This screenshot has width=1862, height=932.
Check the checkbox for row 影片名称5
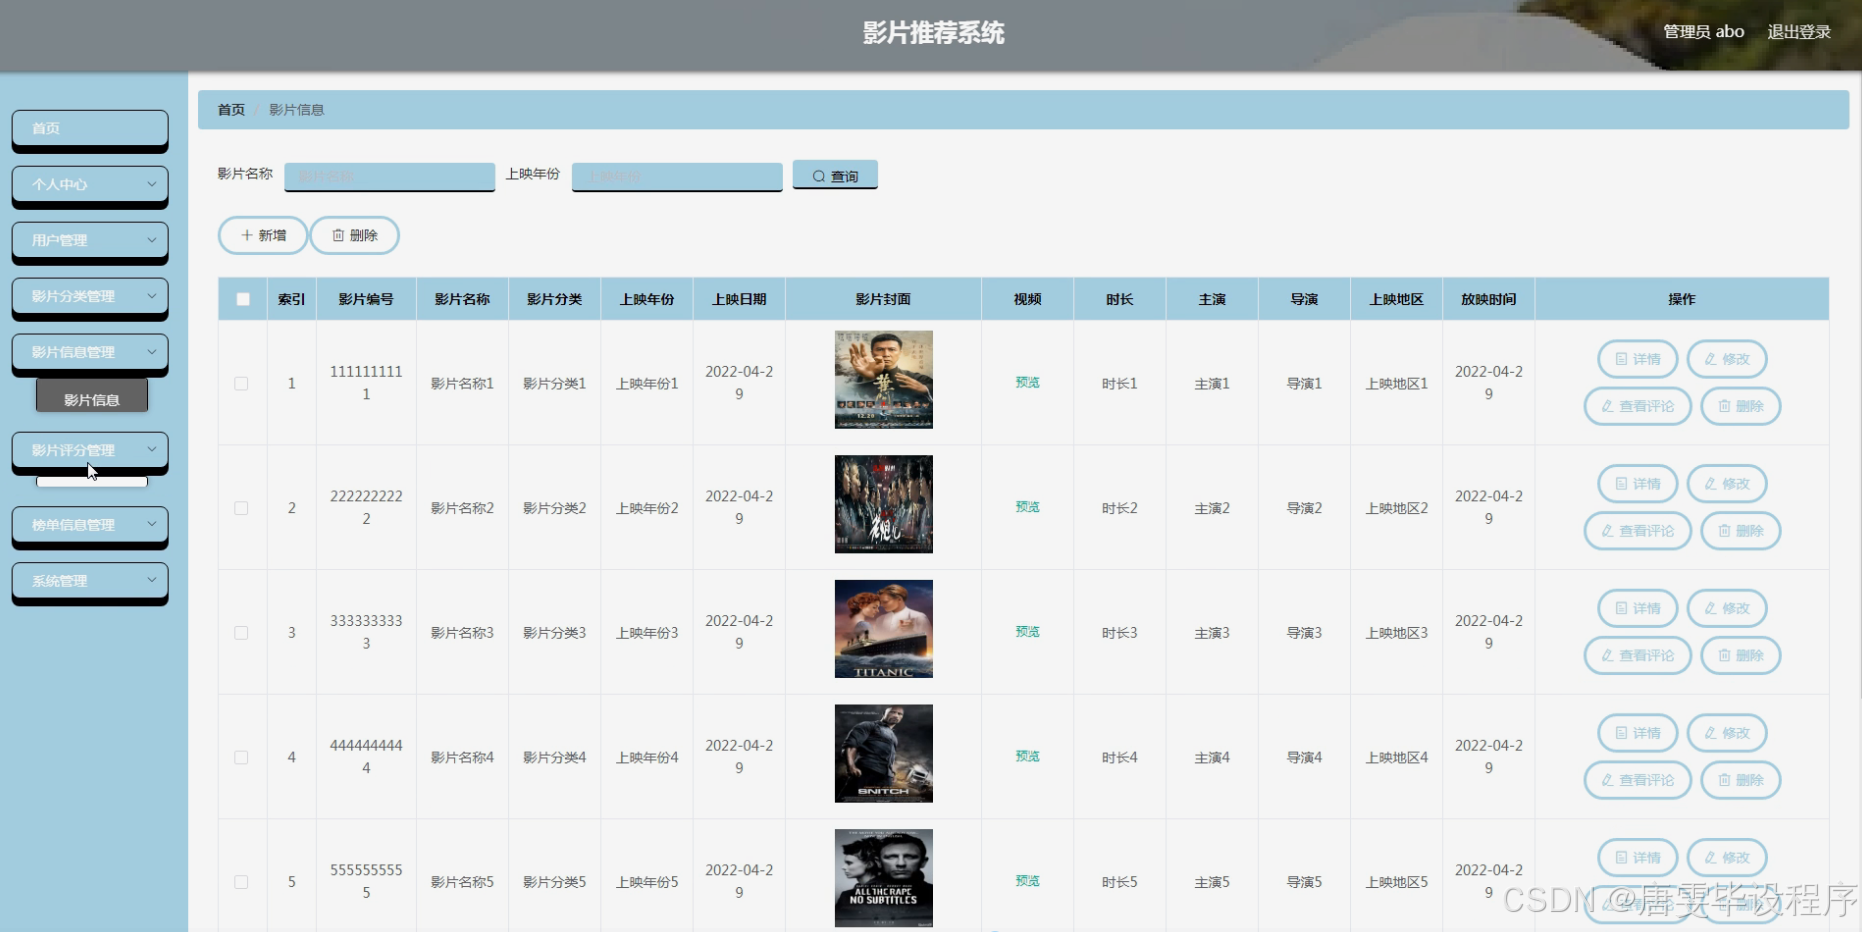[241, 882]
